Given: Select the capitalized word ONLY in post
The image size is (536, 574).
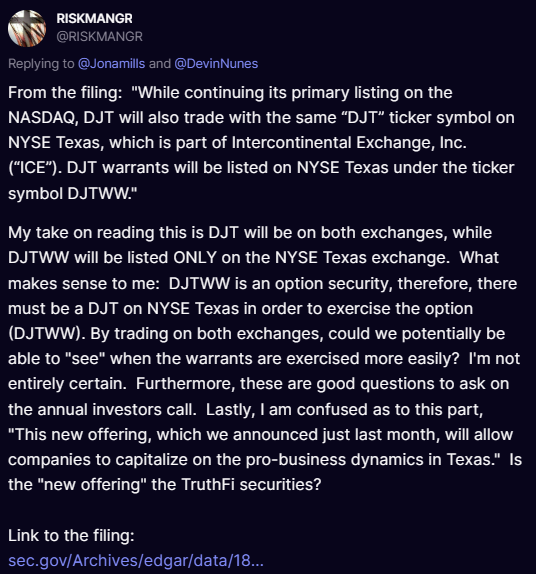Looking at the screenshot, I should tap(195, 258).
